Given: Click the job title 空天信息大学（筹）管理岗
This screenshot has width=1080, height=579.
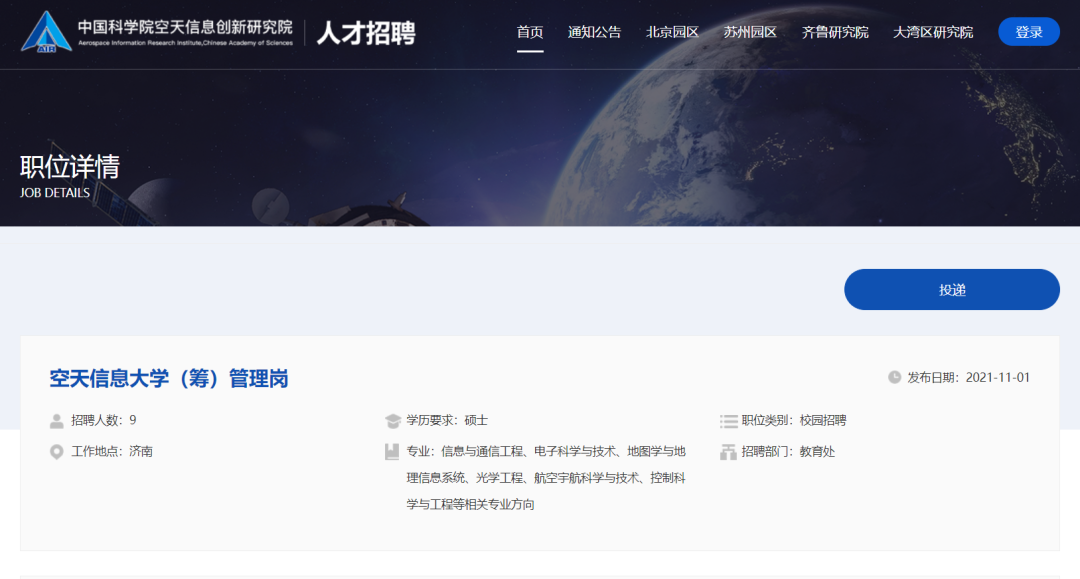Looking at the screenshot, I should (x=169, y=379).
